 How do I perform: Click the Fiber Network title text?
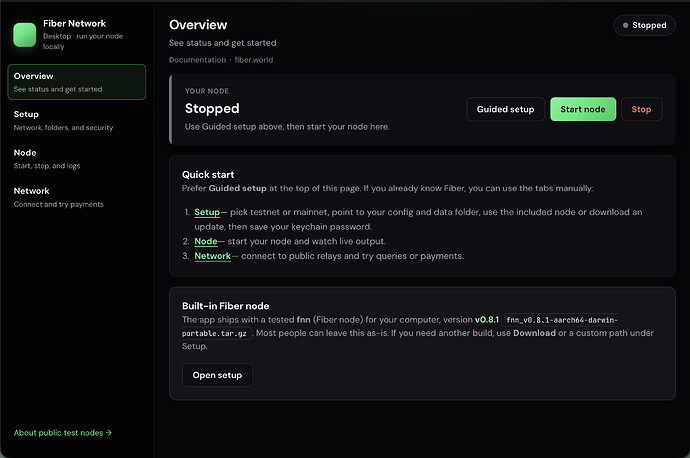point(74,24)
